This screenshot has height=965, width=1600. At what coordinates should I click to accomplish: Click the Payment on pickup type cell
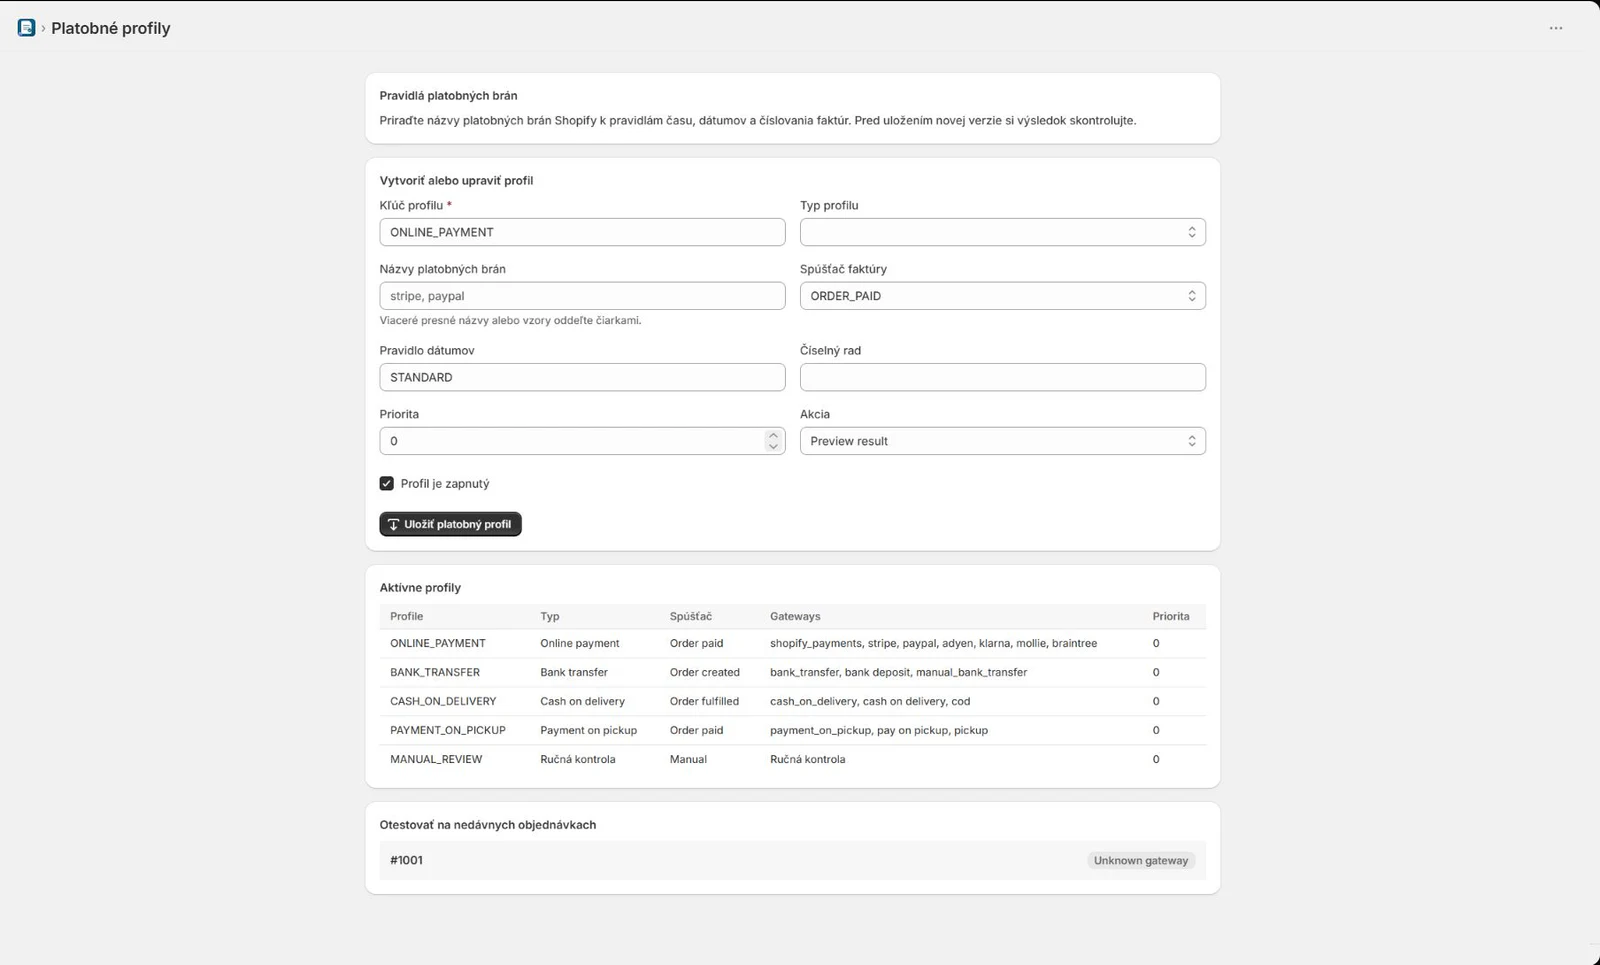[588, 730]
